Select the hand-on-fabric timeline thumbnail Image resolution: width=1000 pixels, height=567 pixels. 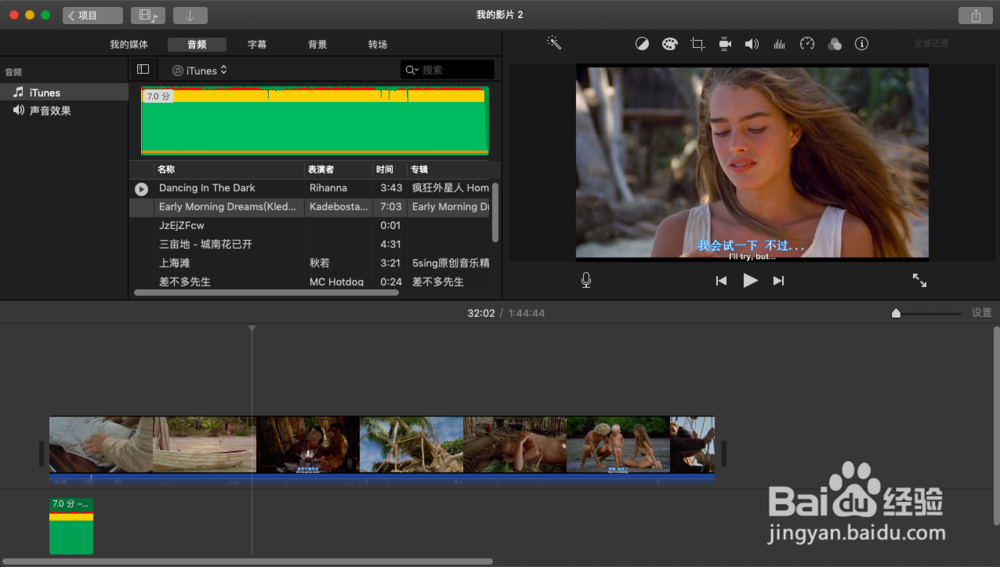pos(101,445)
